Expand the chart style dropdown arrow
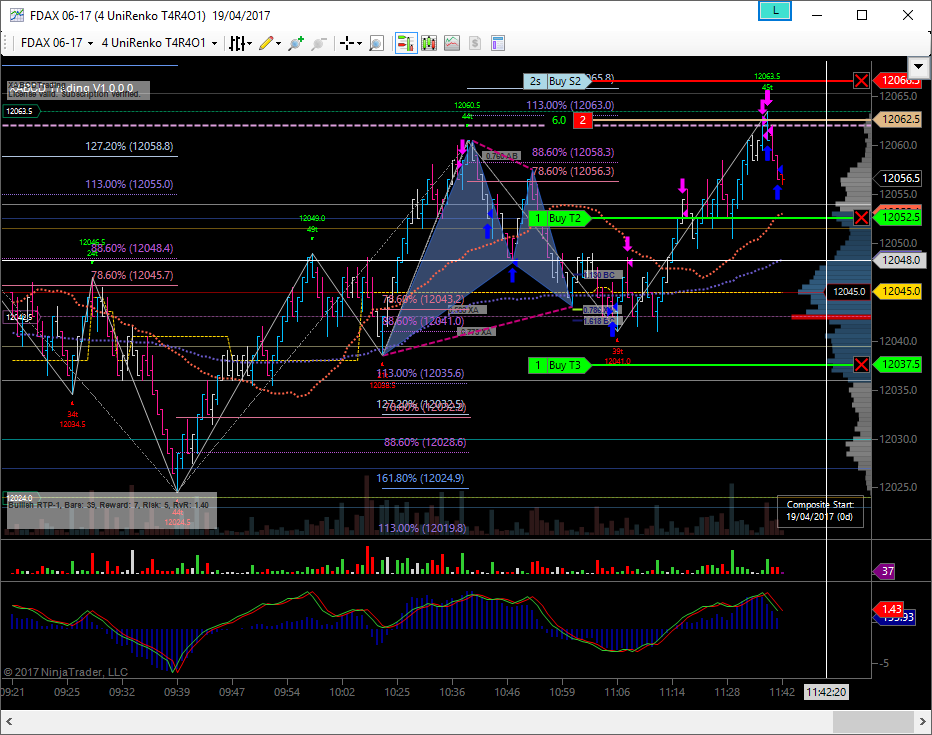Screen dimensions: 932x735 [250, 43]
